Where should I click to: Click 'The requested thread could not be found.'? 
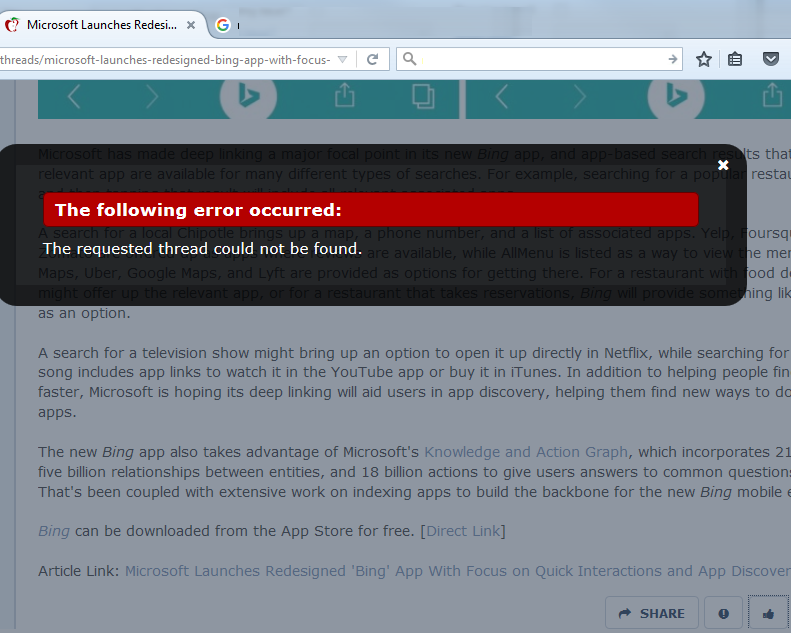[202, 249]
